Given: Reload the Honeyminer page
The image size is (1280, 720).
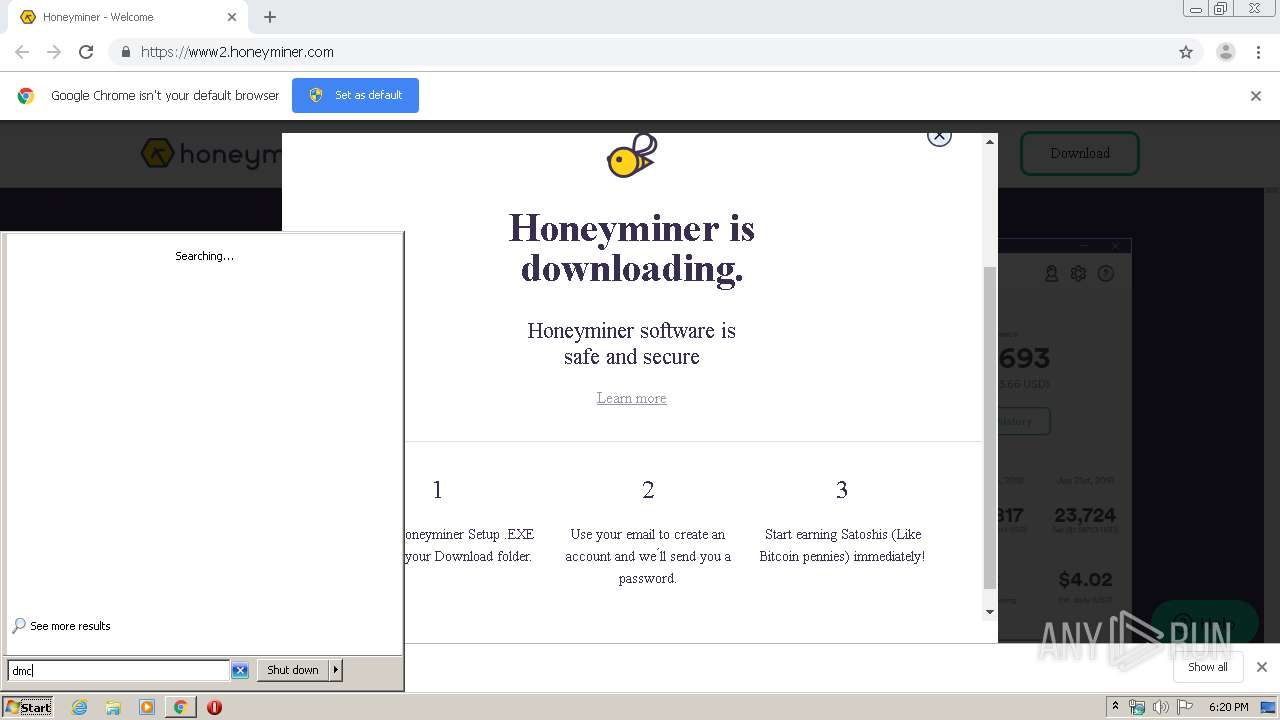Looking at the screenshot, I should click(86, 52).
